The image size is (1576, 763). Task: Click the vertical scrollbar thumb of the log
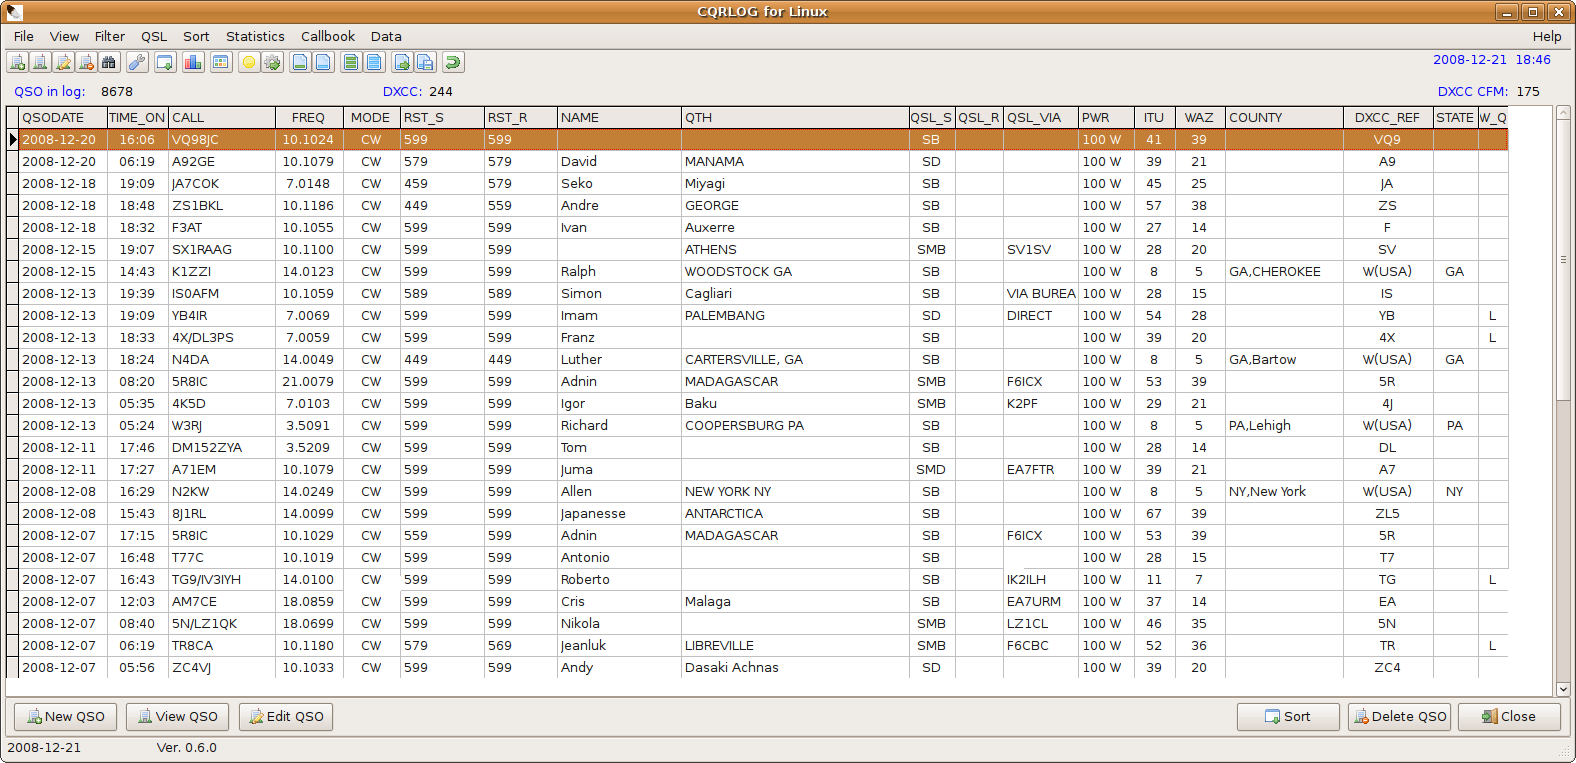[x=1563, y=260]
